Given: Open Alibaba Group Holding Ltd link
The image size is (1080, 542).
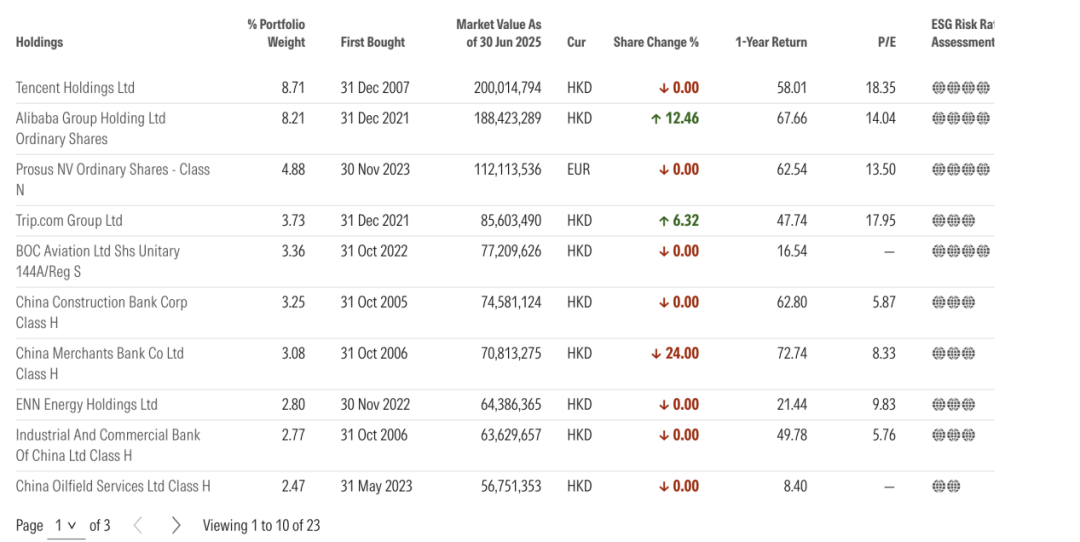Looking at the screenshot, I should point(90,118).
